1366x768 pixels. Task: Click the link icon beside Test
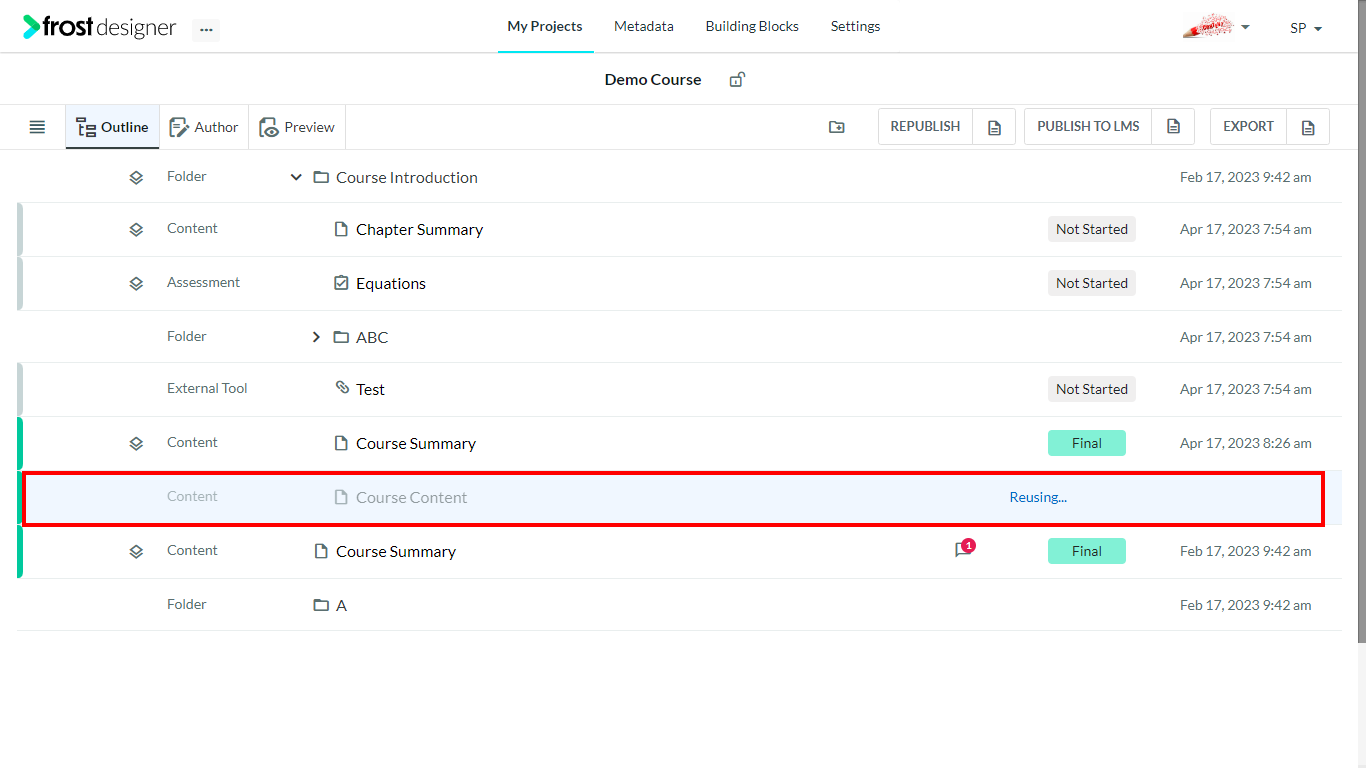(x=342, y=388)
